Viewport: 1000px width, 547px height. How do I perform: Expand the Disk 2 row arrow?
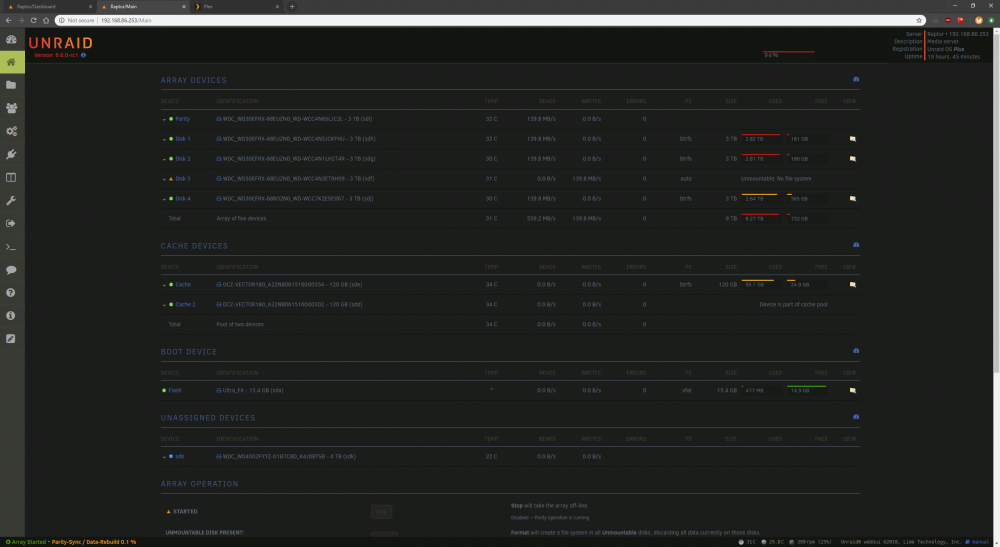tap(164, 159)
